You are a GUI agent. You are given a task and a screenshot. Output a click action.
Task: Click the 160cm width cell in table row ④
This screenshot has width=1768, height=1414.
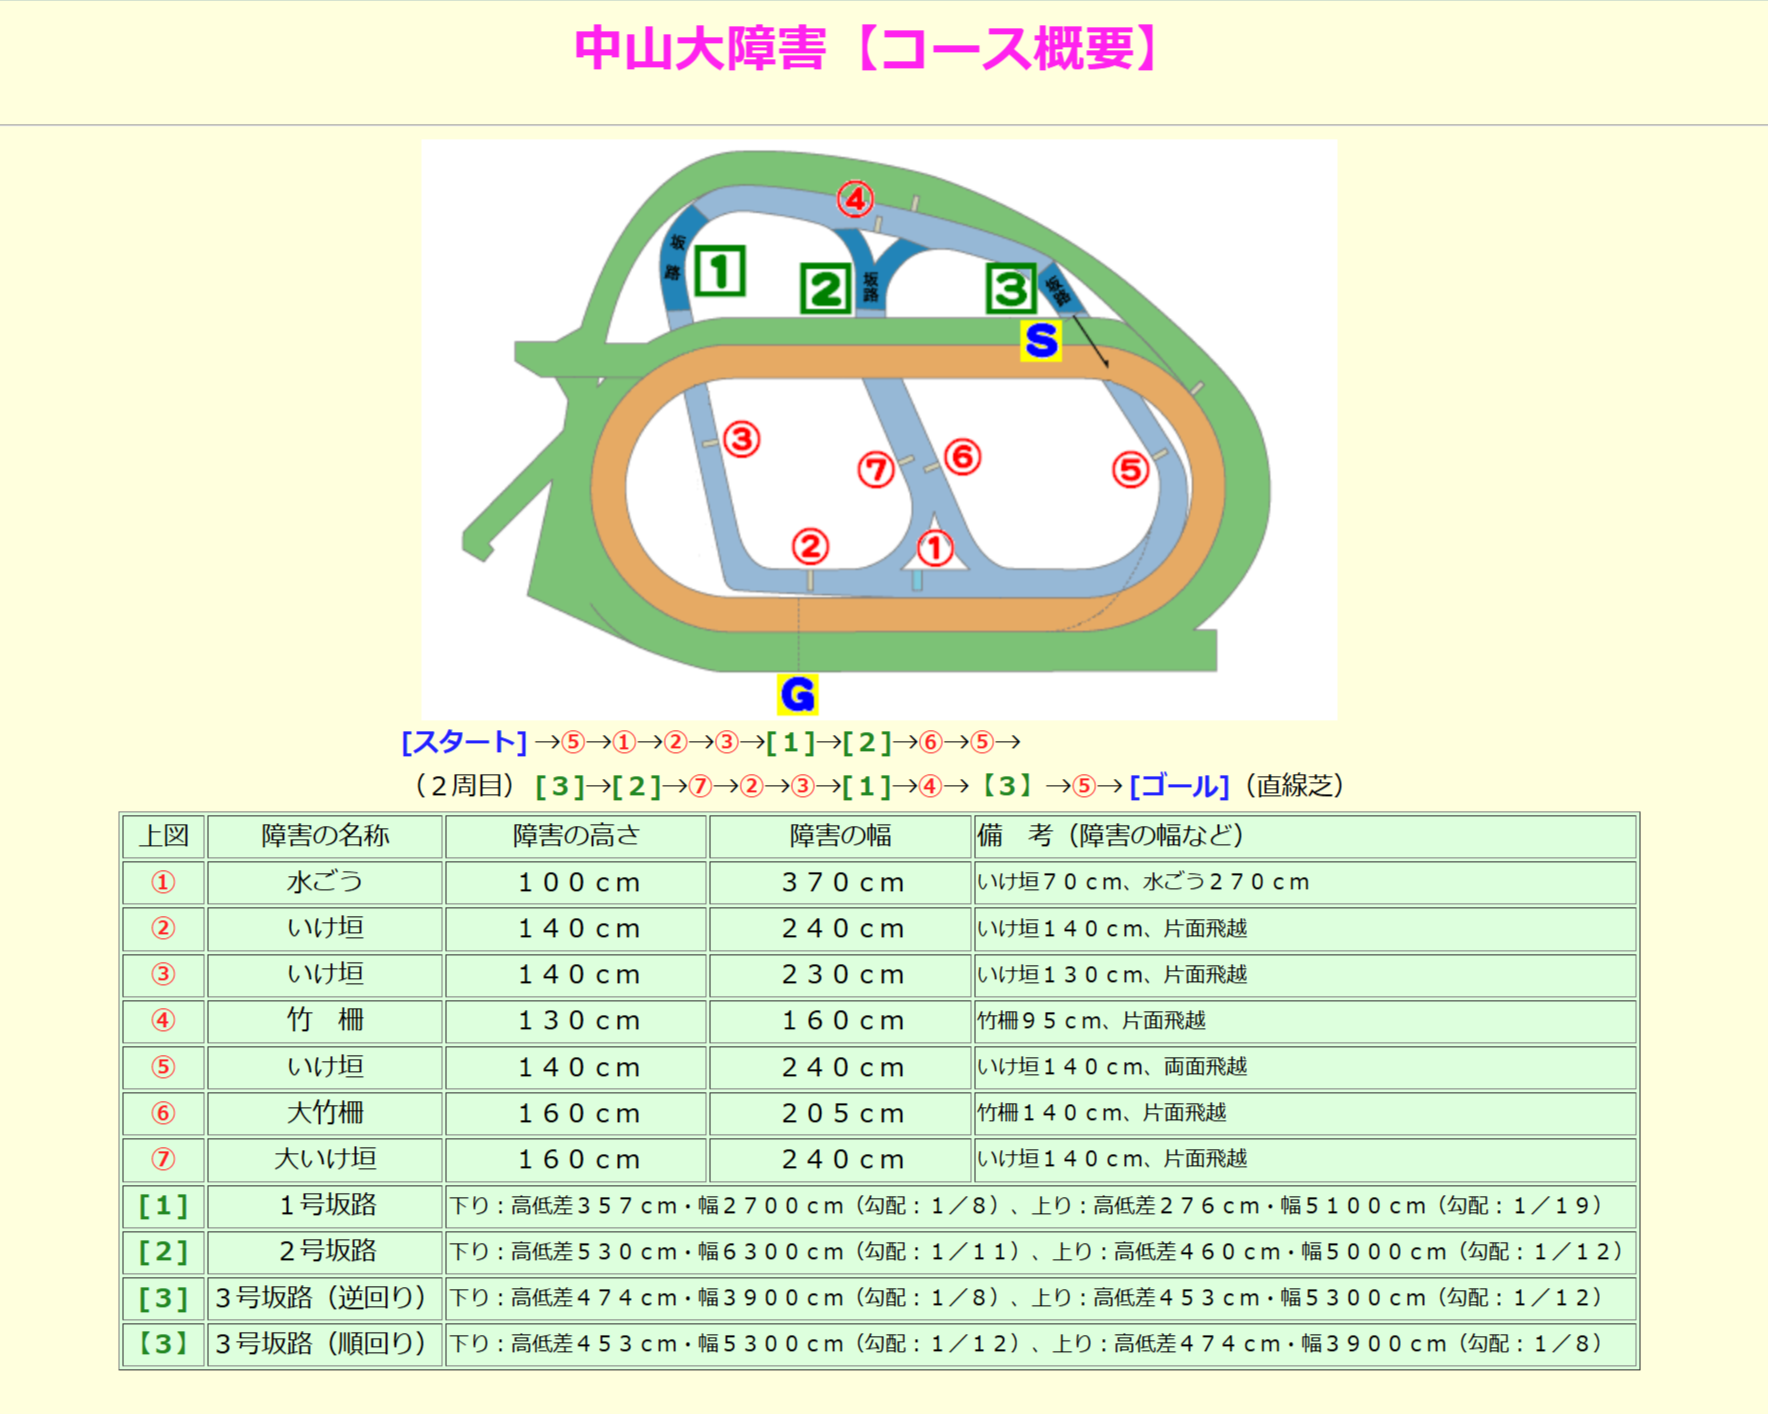pyautogui.click(x=841, y=1020)
